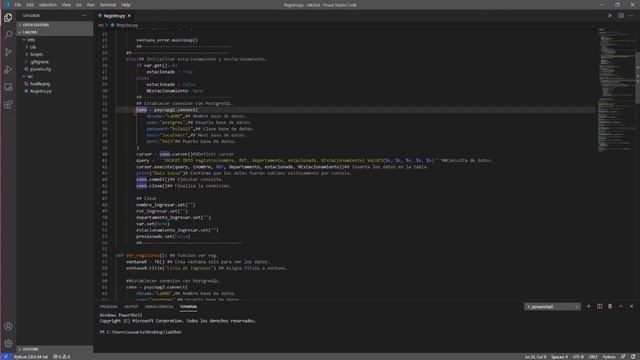Expand the Open Editors section

[55, 25]
